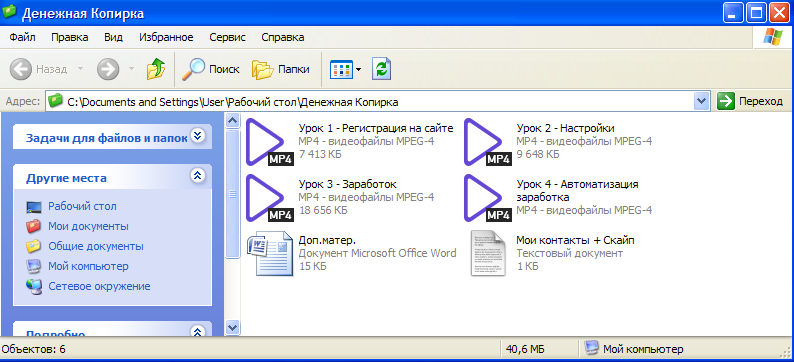The image size is (794, 362).
Task: Click the Мои документы folder icon
Action: (33, 226)
